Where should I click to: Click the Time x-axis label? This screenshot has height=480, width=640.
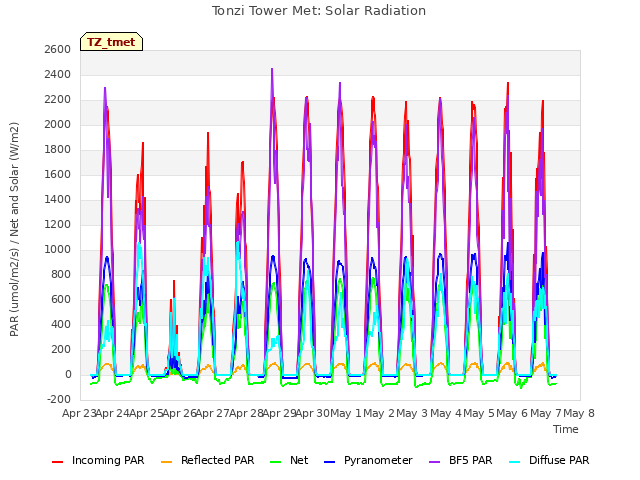click(x=566, y=429)
